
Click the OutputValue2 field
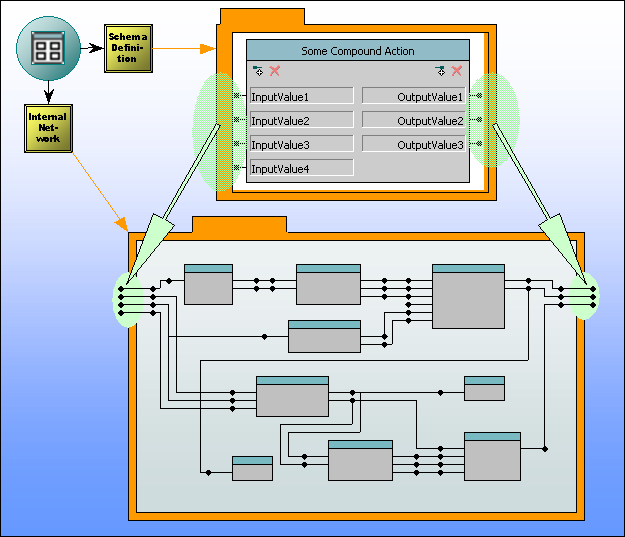[x=414, y=120]
